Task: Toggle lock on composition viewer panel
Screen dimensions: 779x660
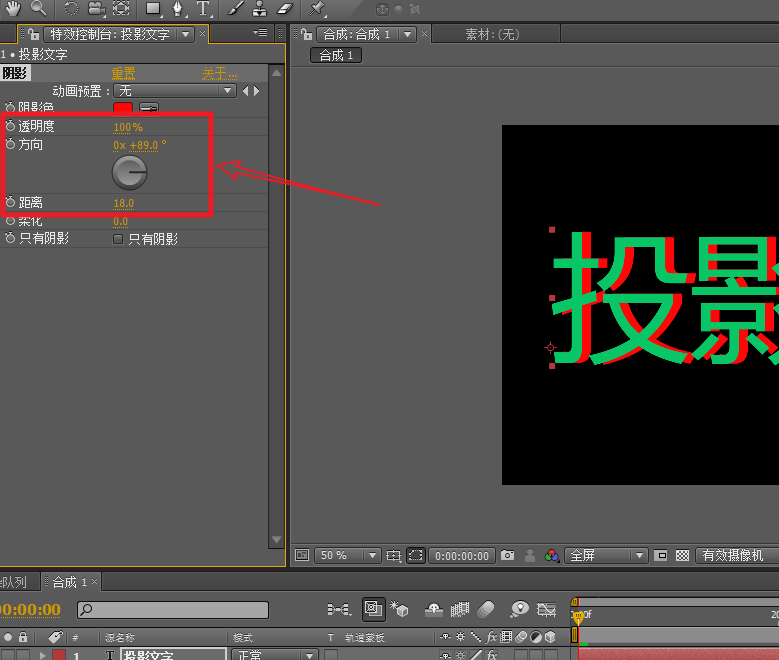Action: [307, 34]
